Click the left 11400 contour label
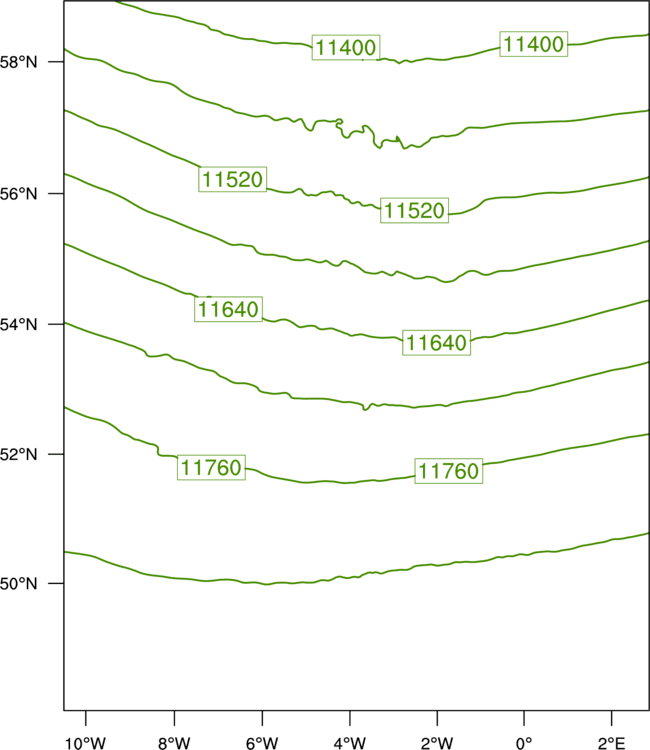650x750 pixels. coord(346,47)
